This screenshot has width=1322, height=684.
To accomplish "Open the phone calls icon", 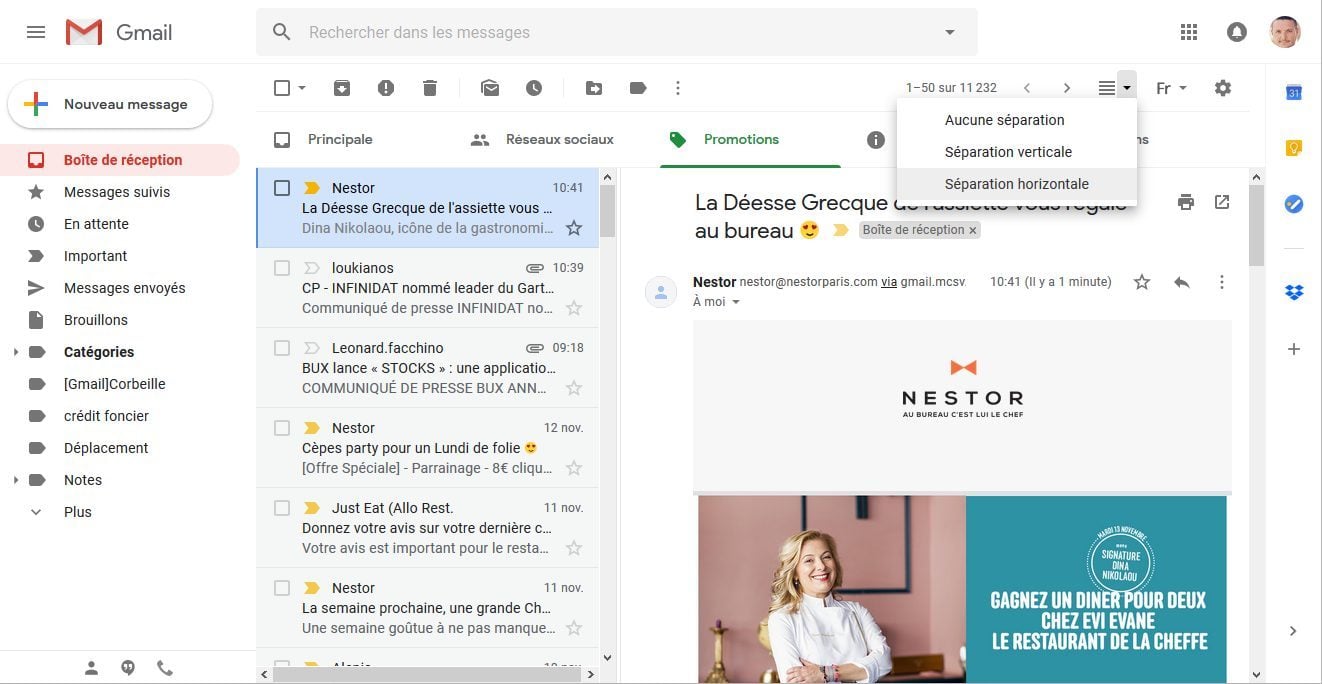I will click(x=164, y=667).
